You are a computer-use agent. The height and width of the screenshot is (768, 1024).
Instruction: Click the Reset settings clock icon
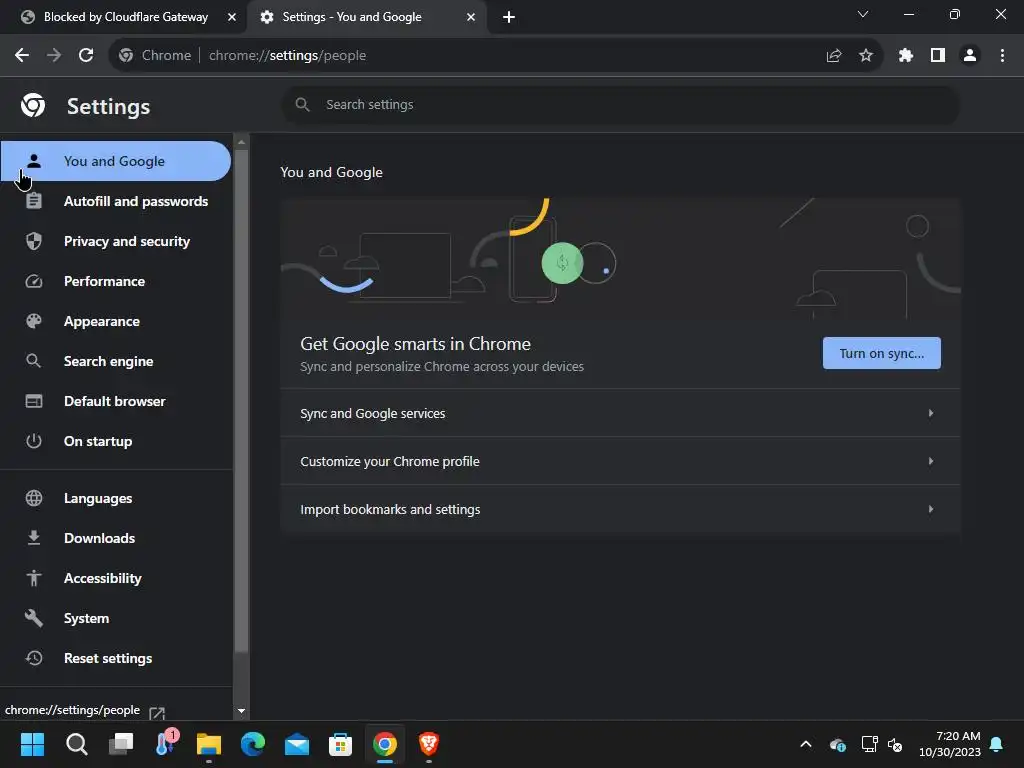point(34,658)
